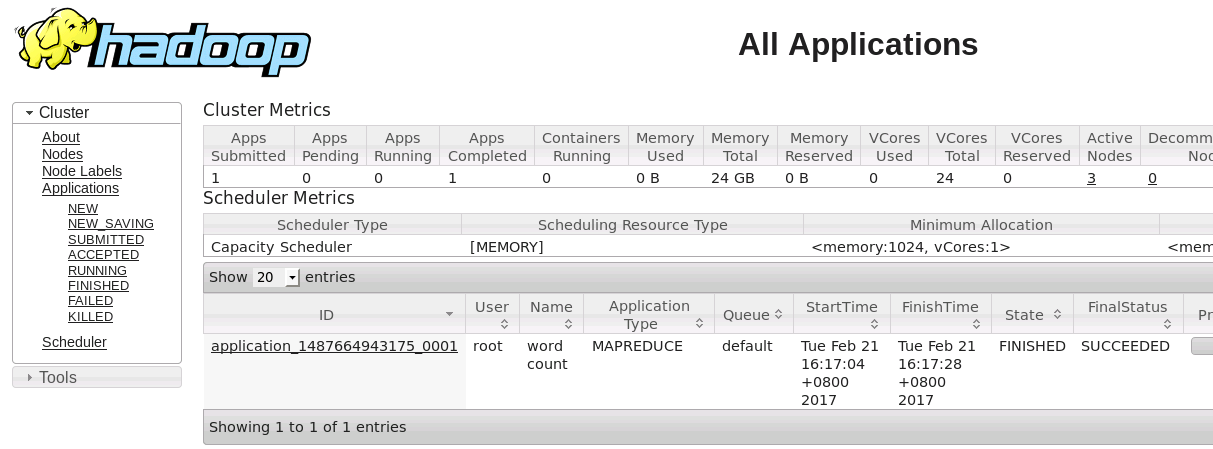Sort table by FinishTime column

(940, 314)
